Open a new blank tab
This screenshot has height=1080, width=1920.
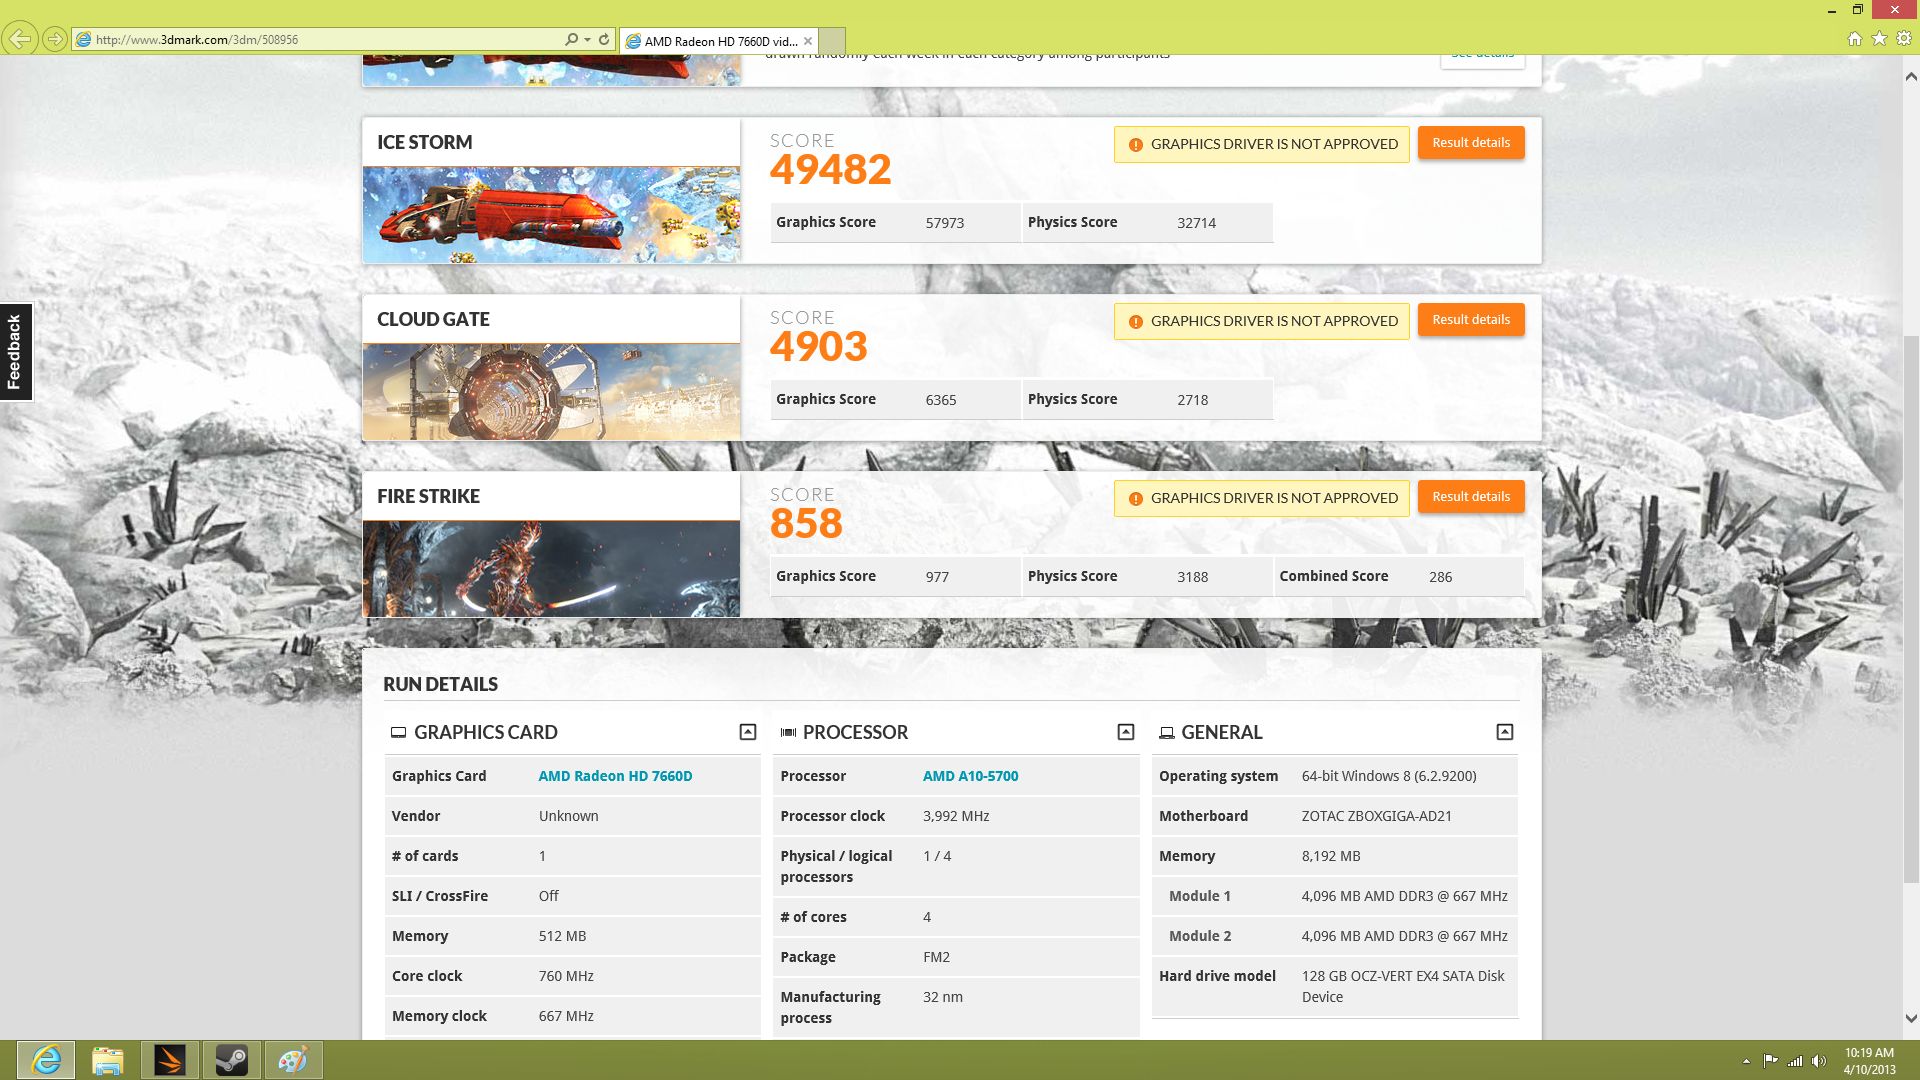(833, 41)
